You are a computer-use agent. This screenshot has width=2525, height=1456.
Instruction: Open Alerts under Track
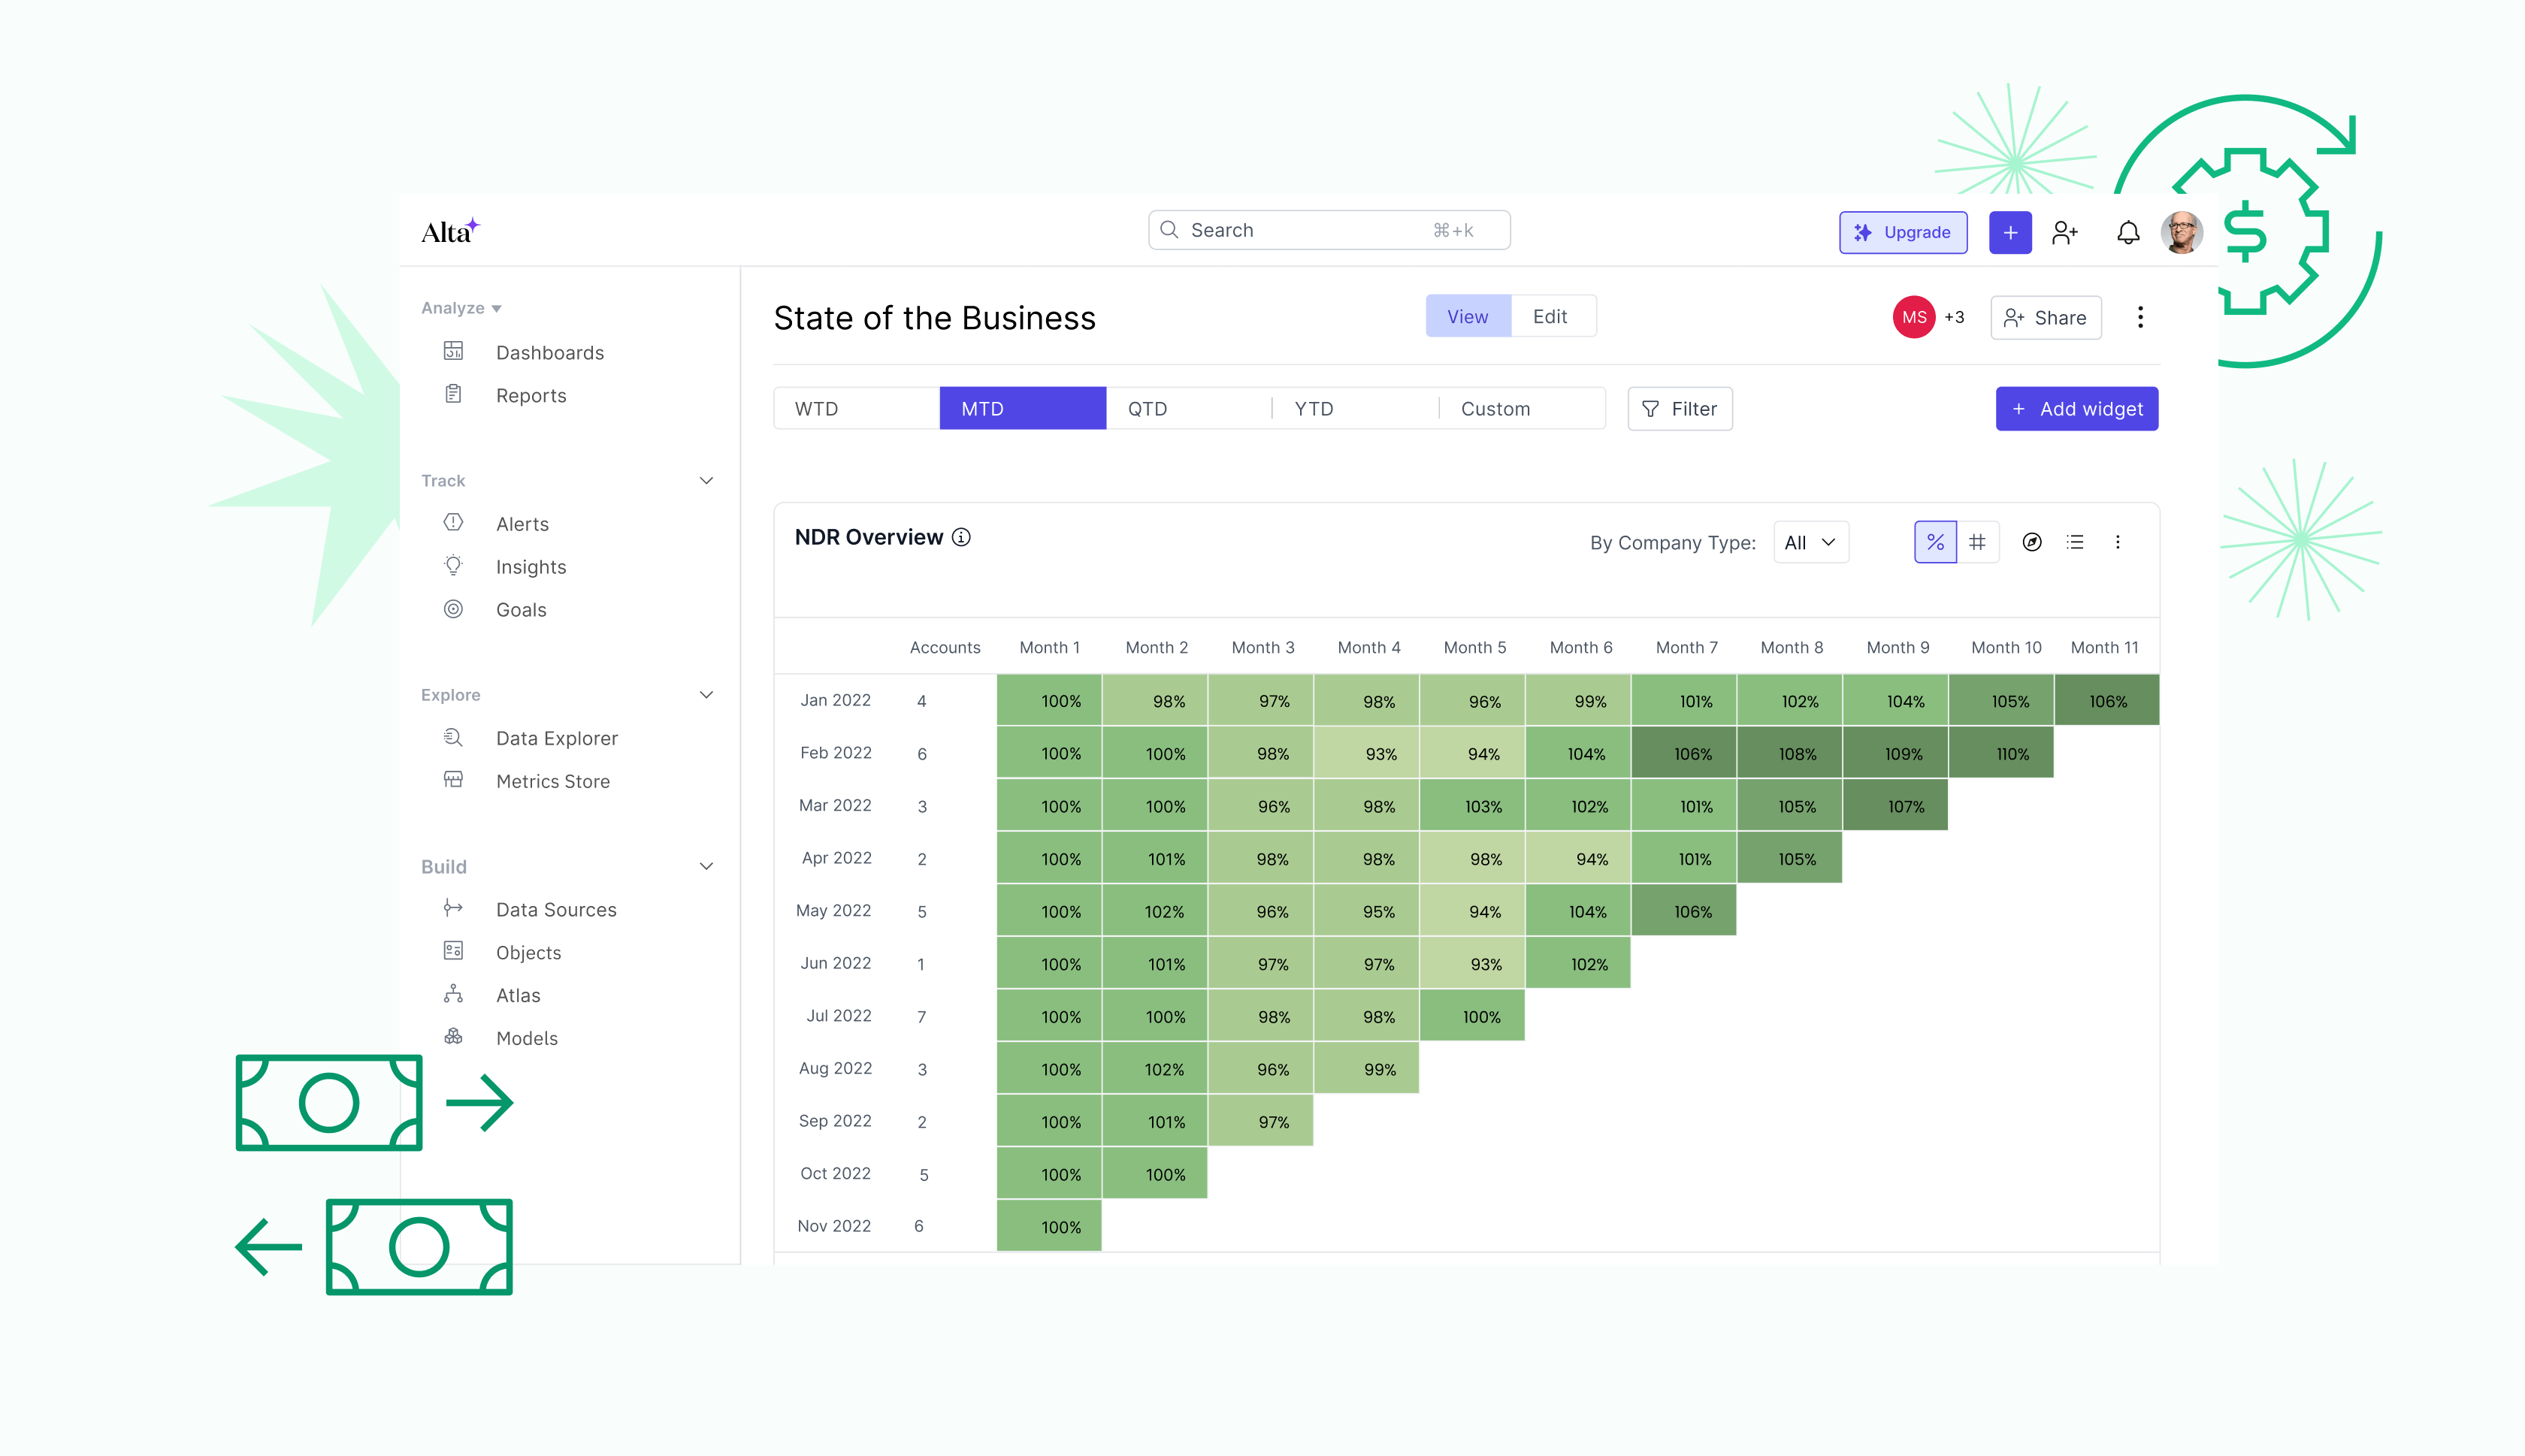[x=522, y=523]
